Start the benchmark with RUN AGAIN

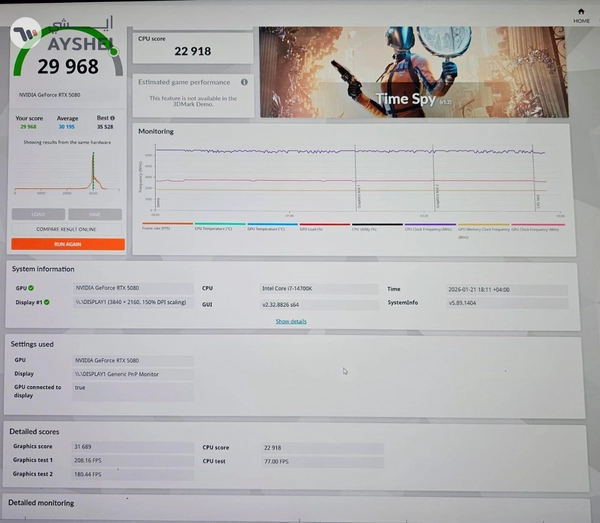[x=68, y=244]
